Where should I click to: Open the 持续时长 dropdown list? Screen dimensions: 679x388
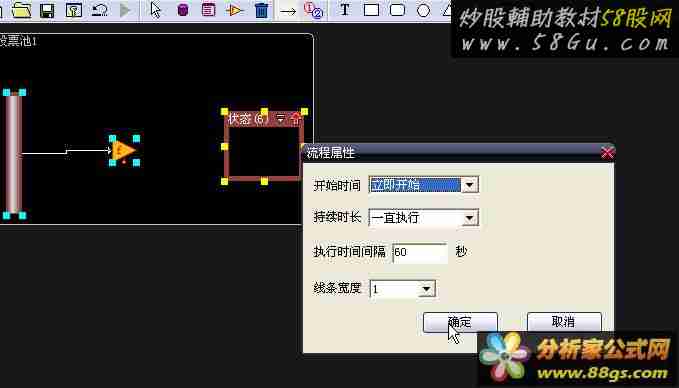(469, 218)
